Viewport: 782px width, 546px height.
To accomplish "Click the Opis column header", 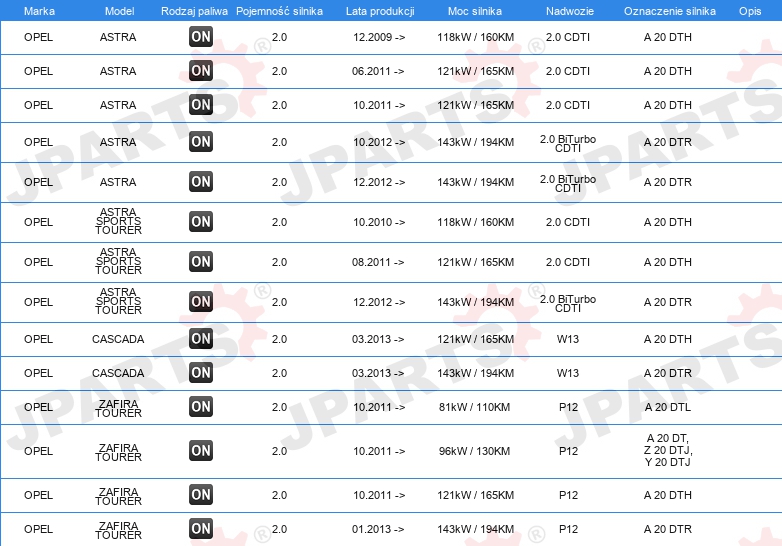I will [x=750, y=11].
